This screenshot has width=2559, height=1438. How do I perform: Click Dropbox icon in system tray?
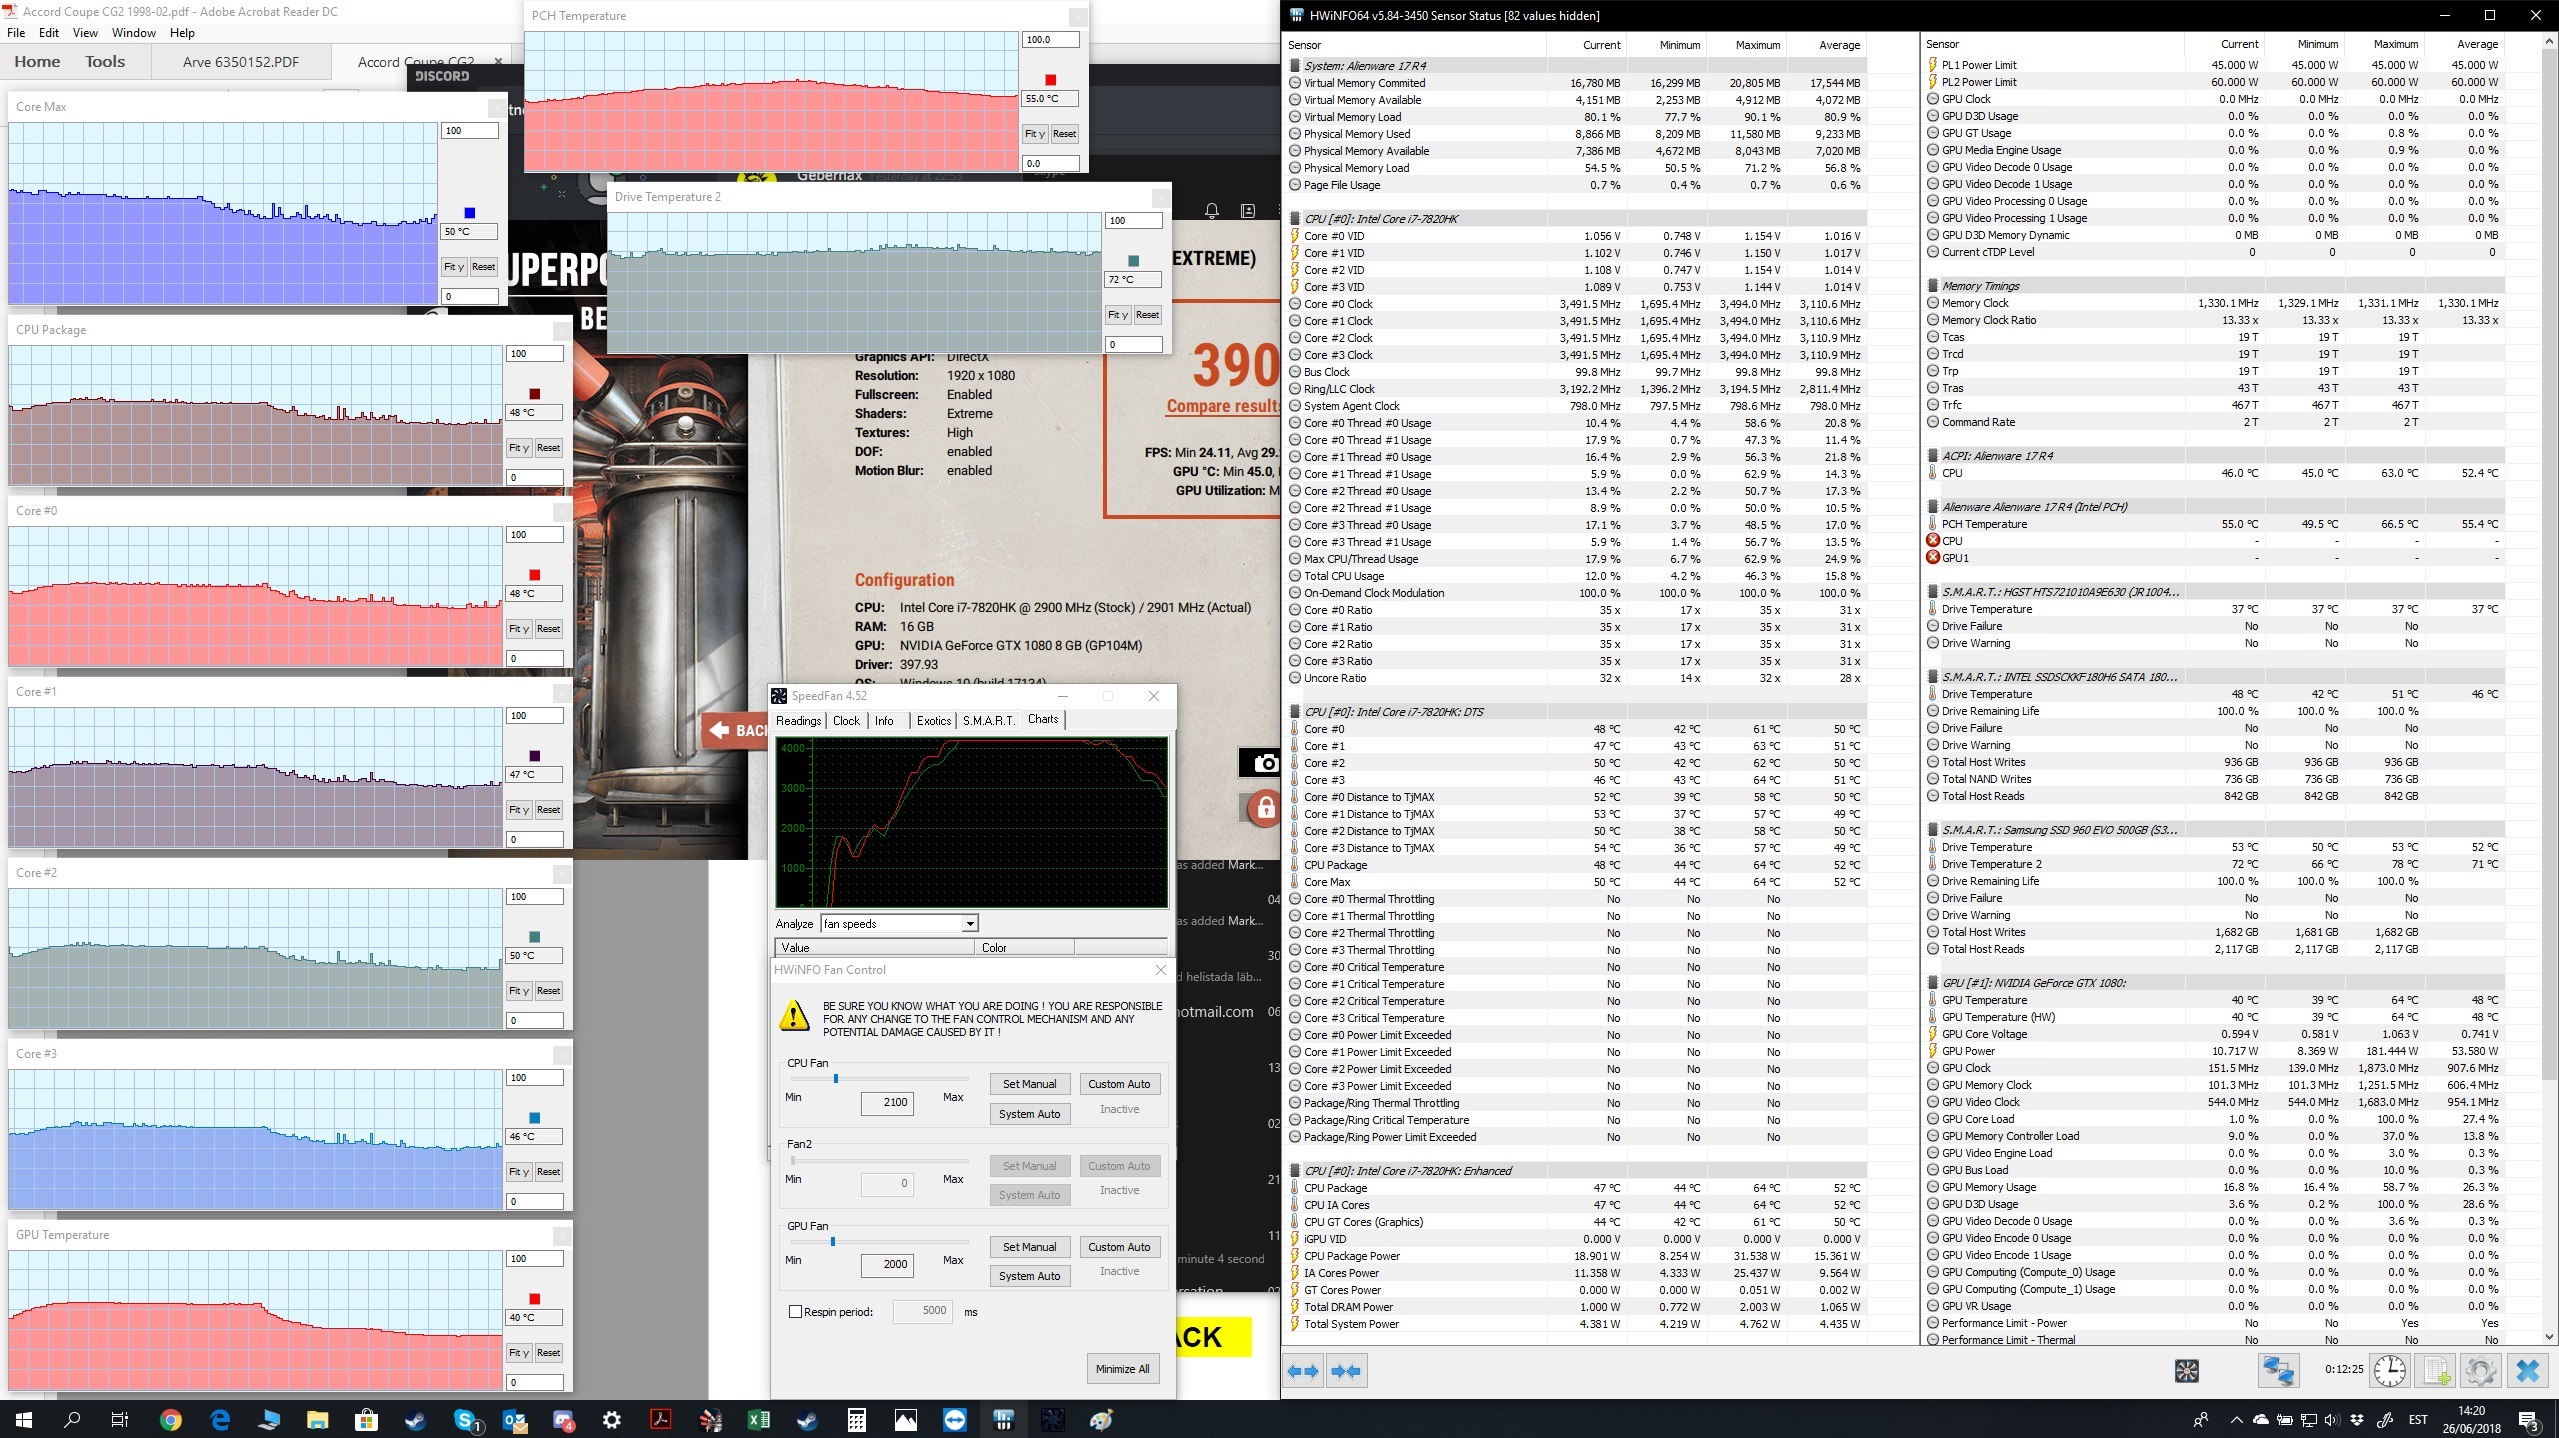point(2357,1420)
